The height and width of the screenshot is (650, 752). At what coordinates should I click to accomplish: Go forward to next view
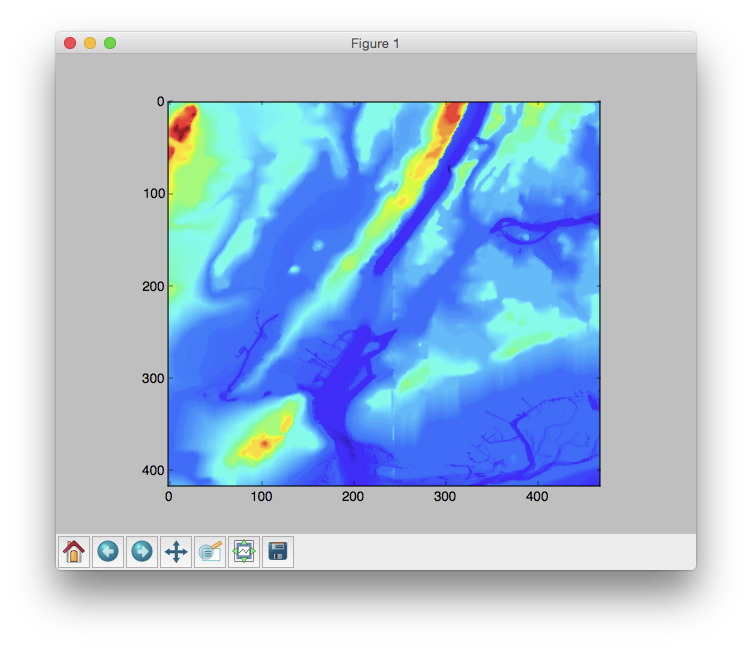[x=142, y=552]
